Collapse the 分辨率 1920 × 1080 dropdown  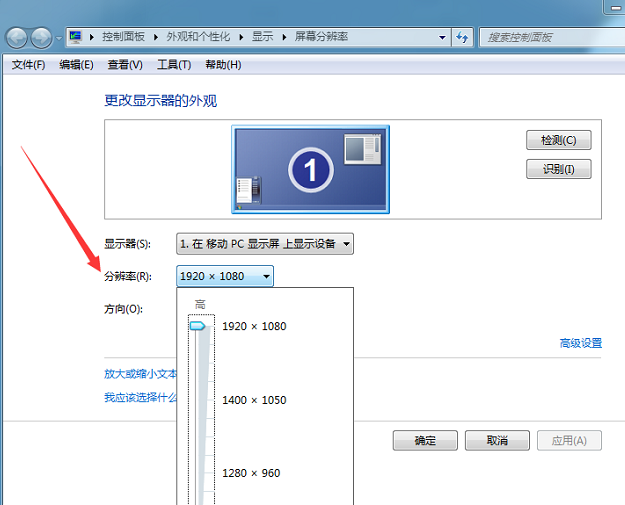point(224,276)
